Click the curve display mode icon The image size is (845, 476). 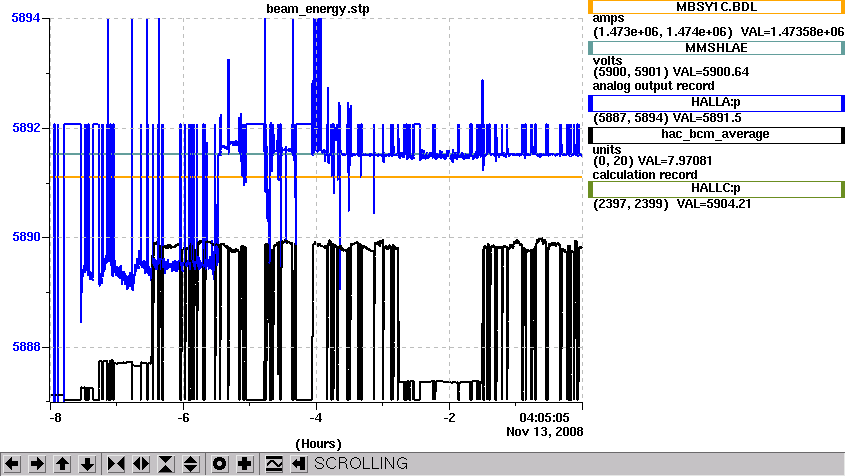point(274,464)
